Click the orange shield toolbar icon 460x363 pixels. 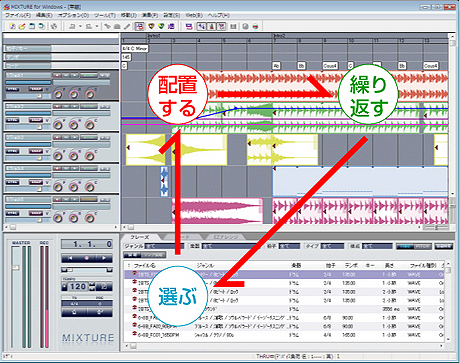[151, 26]
